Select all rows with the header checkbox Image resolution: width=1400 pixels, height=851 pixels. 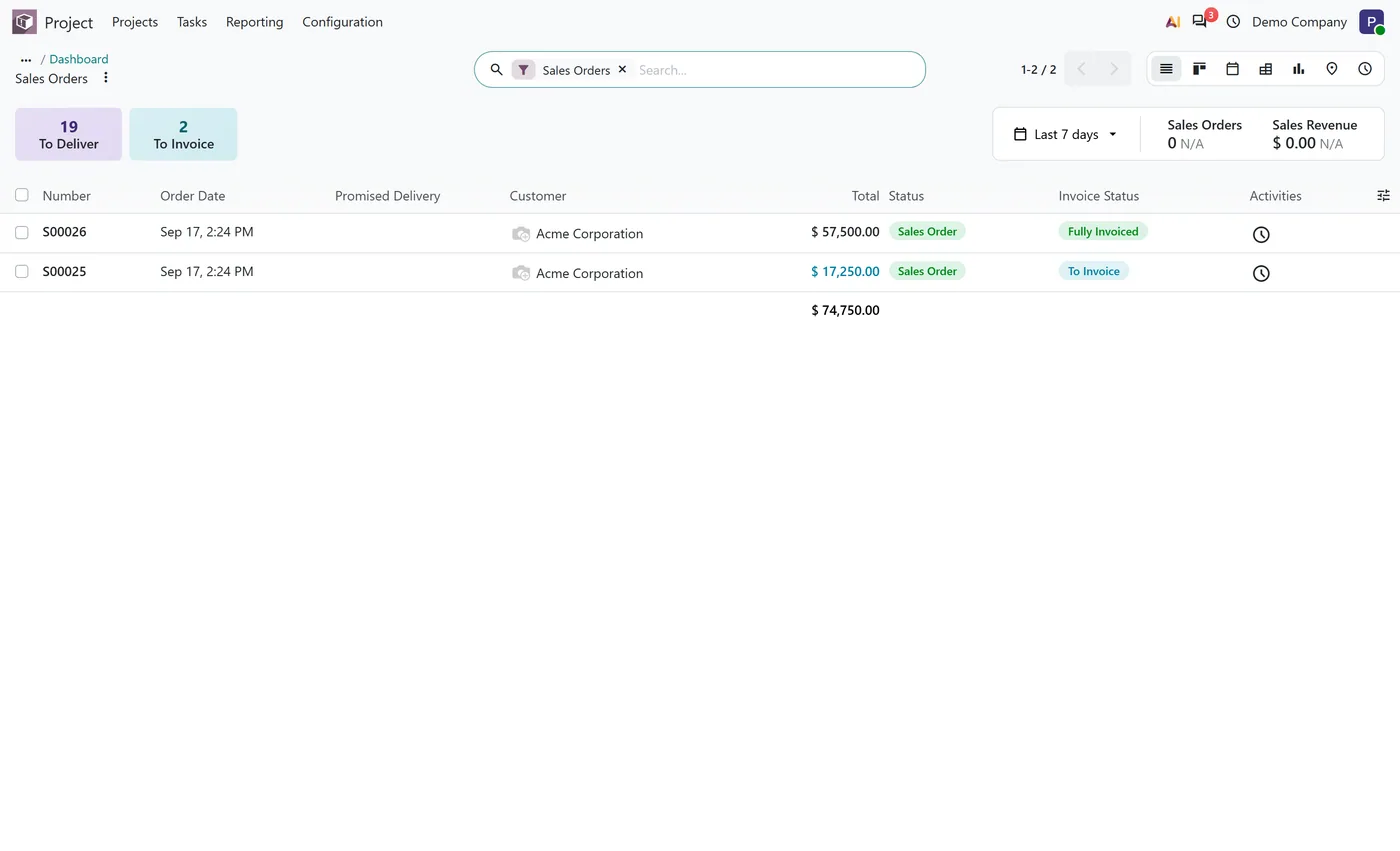(22, 195)
